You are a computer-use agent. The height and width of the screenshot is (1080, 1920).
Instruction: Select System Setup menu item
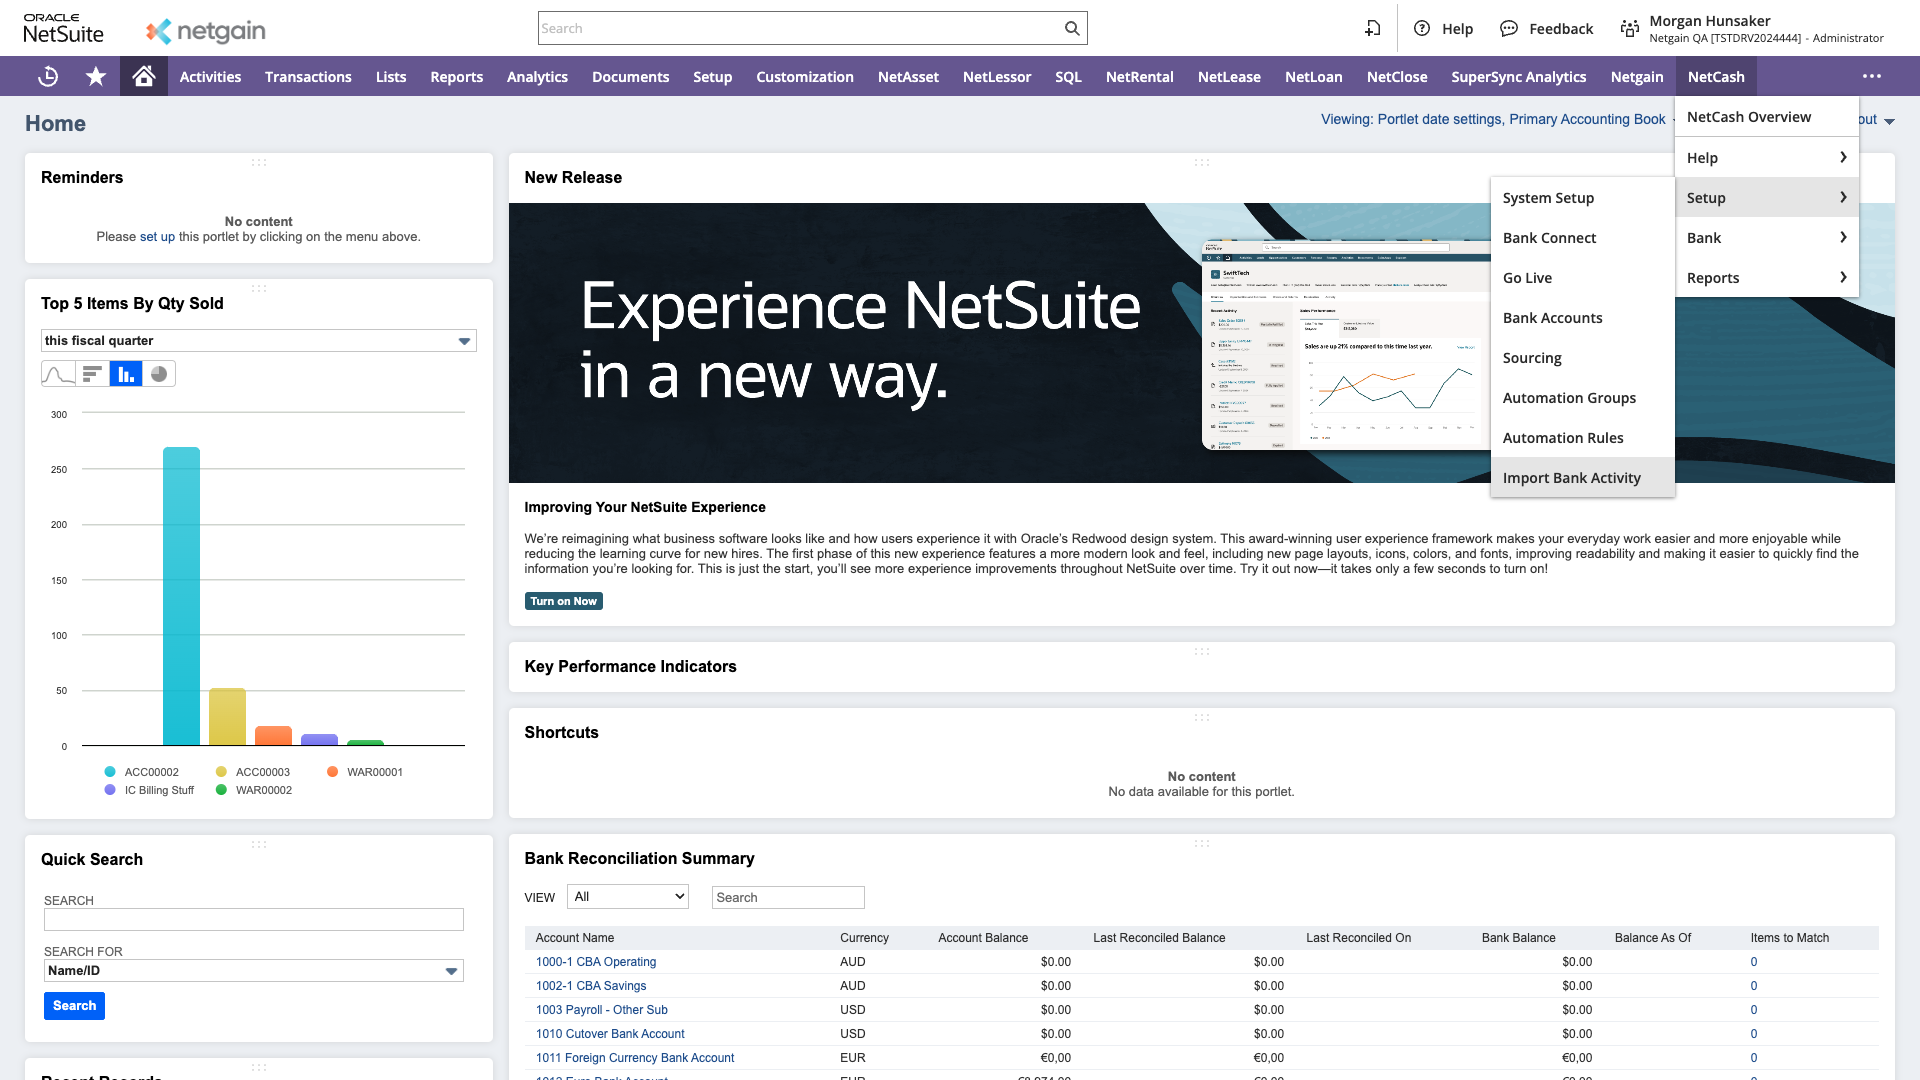[x=1582, y=198]
